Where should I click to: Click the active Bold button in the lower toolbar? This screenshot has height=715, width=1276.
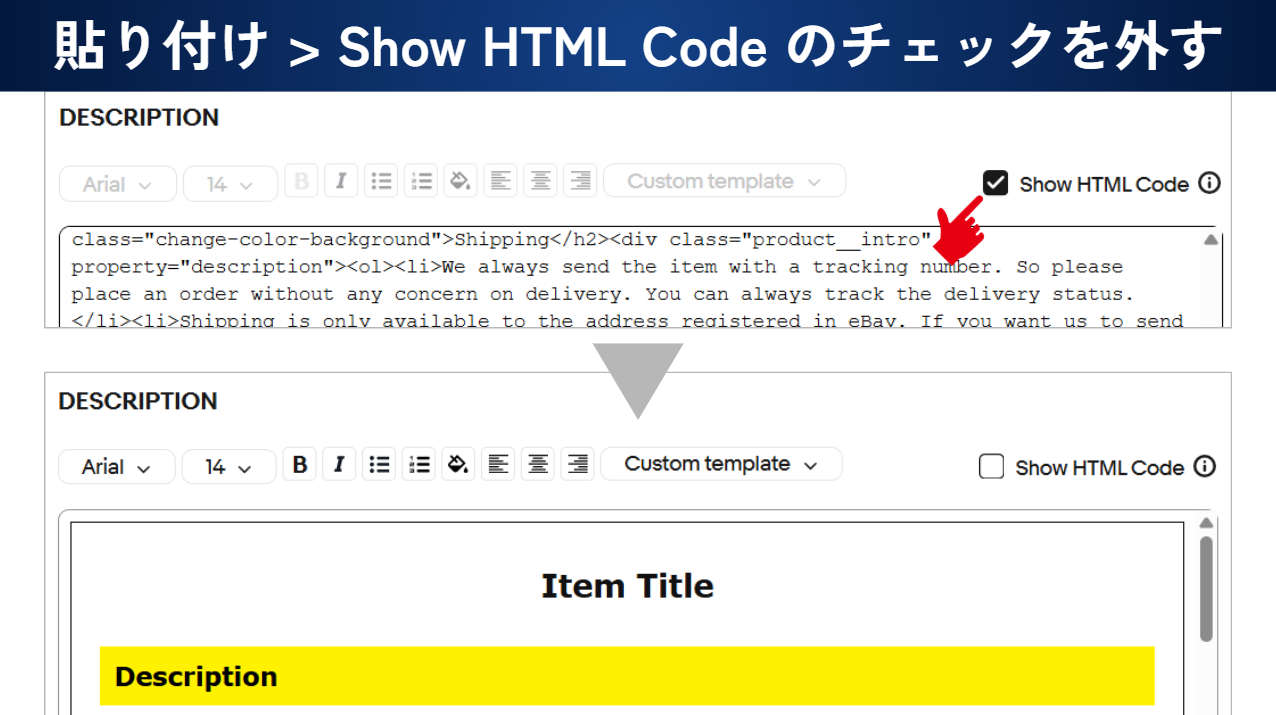click(299, 465)
